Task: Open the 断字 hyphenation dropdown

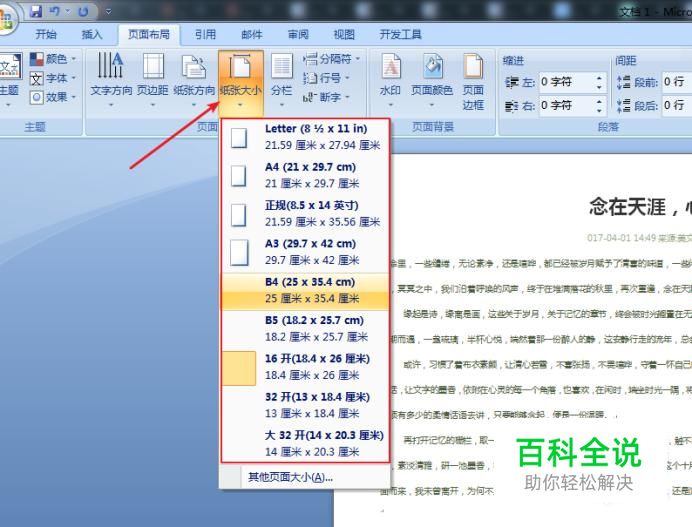Action: (327, 97)
